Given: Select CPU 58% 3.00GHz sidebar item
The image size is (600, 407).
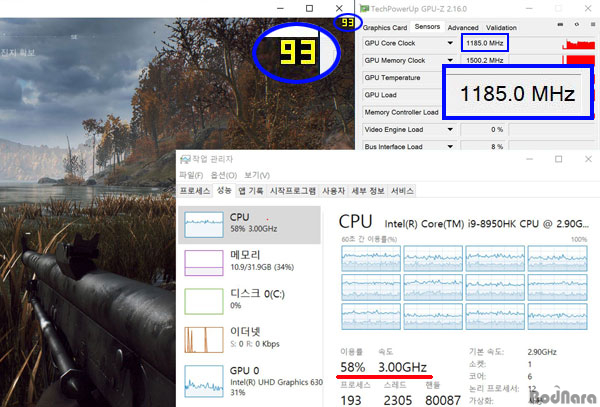Looking at the screenshot, I should 249,225.
